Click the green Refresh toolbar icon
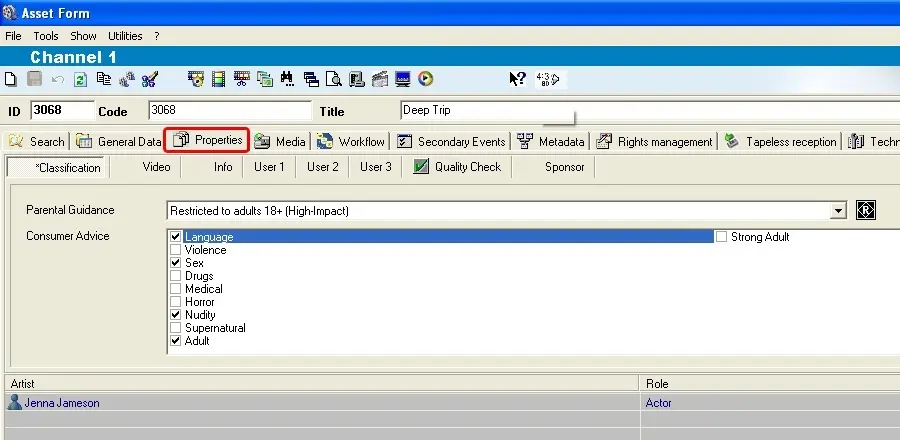This screenshot has width=900, height=440. (x=80, y=79)
